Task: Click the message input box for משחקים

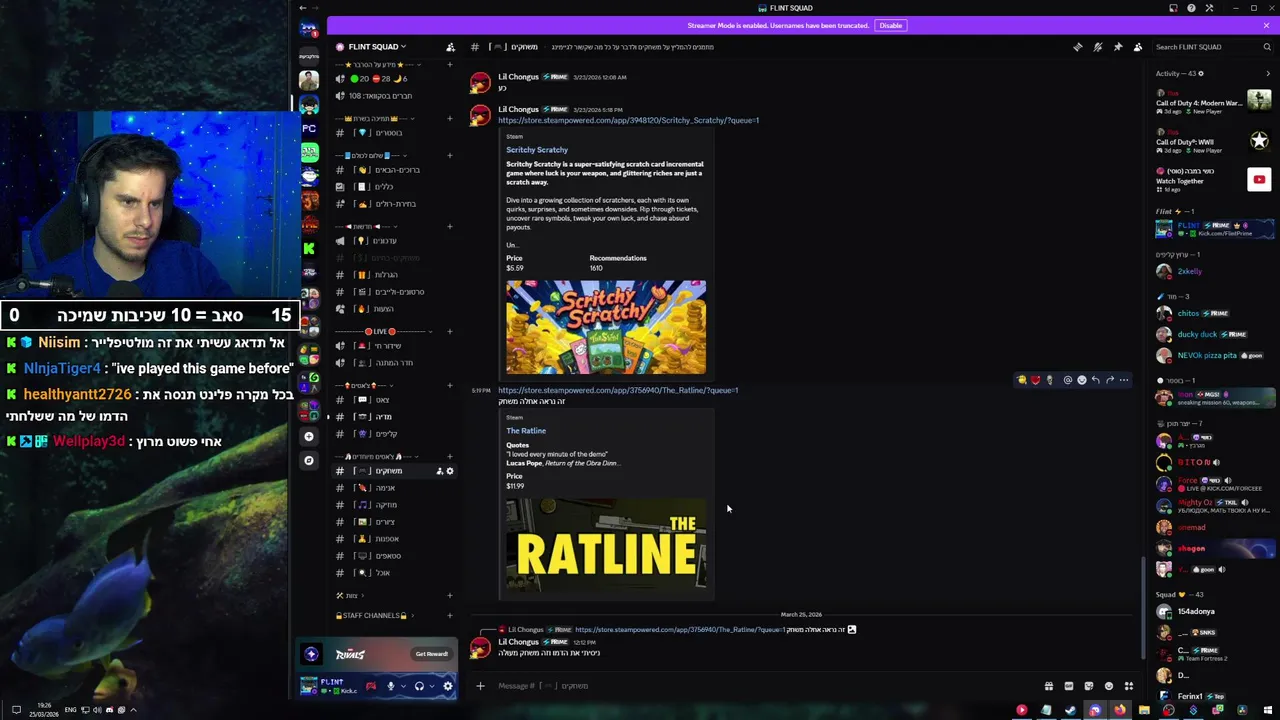Action: tap(765, 686)
